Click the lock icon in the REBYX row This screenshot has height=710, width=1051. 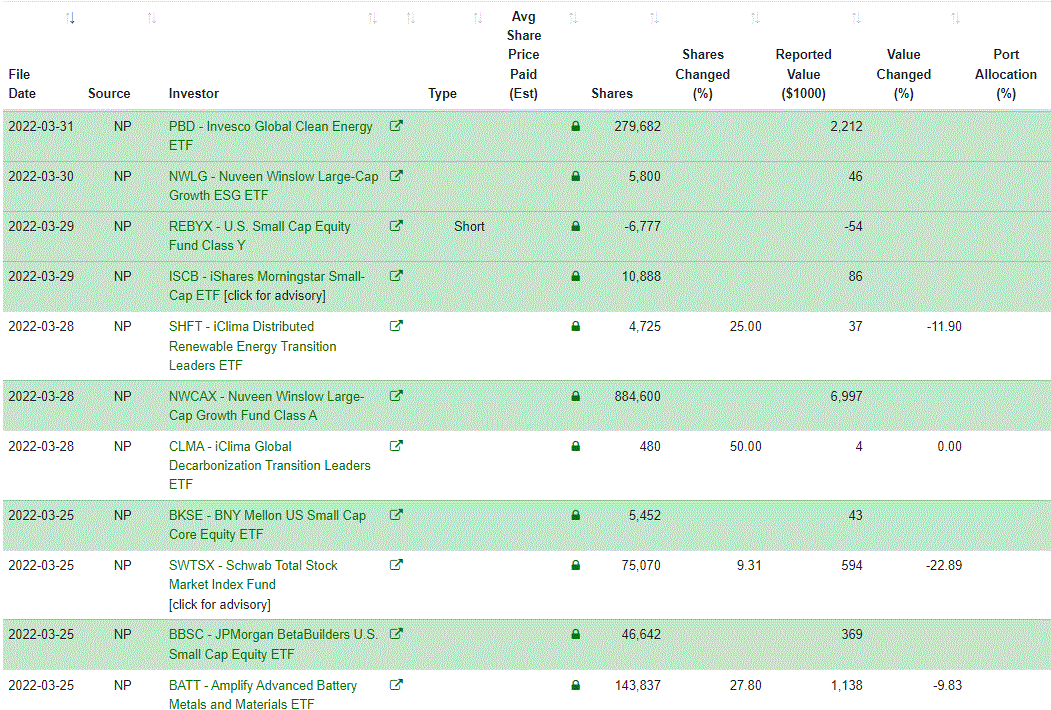click(x=575, y=227)
